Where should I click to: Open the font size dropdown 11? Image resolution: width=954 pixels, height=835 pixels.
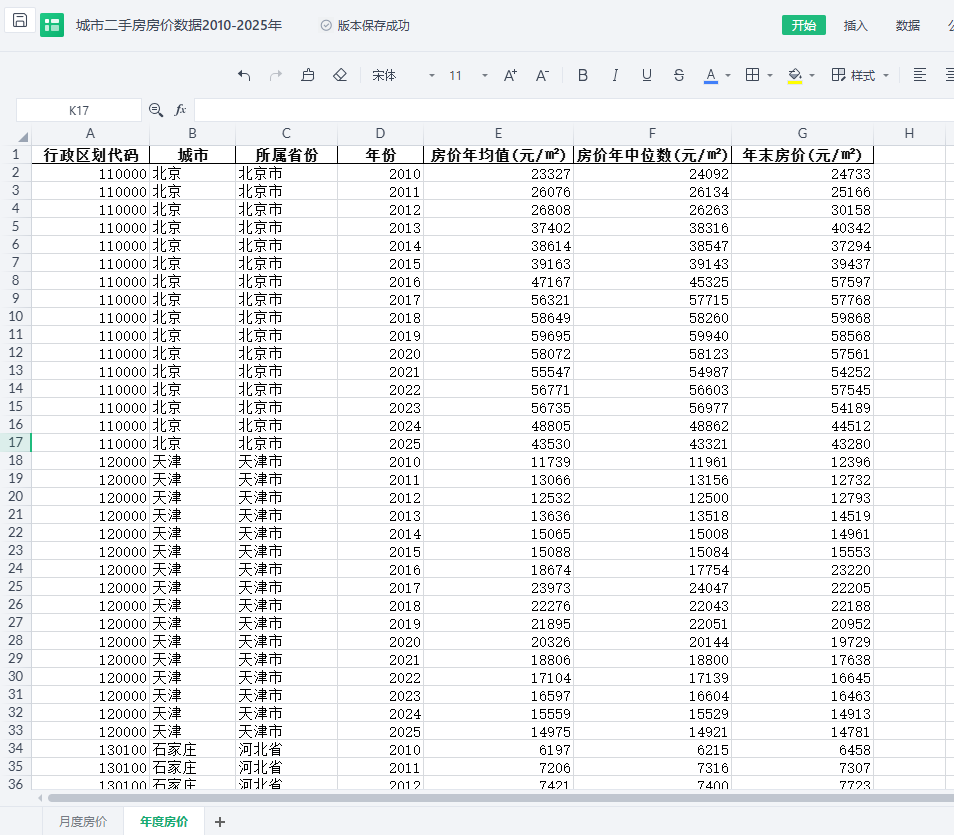point(468,75)
